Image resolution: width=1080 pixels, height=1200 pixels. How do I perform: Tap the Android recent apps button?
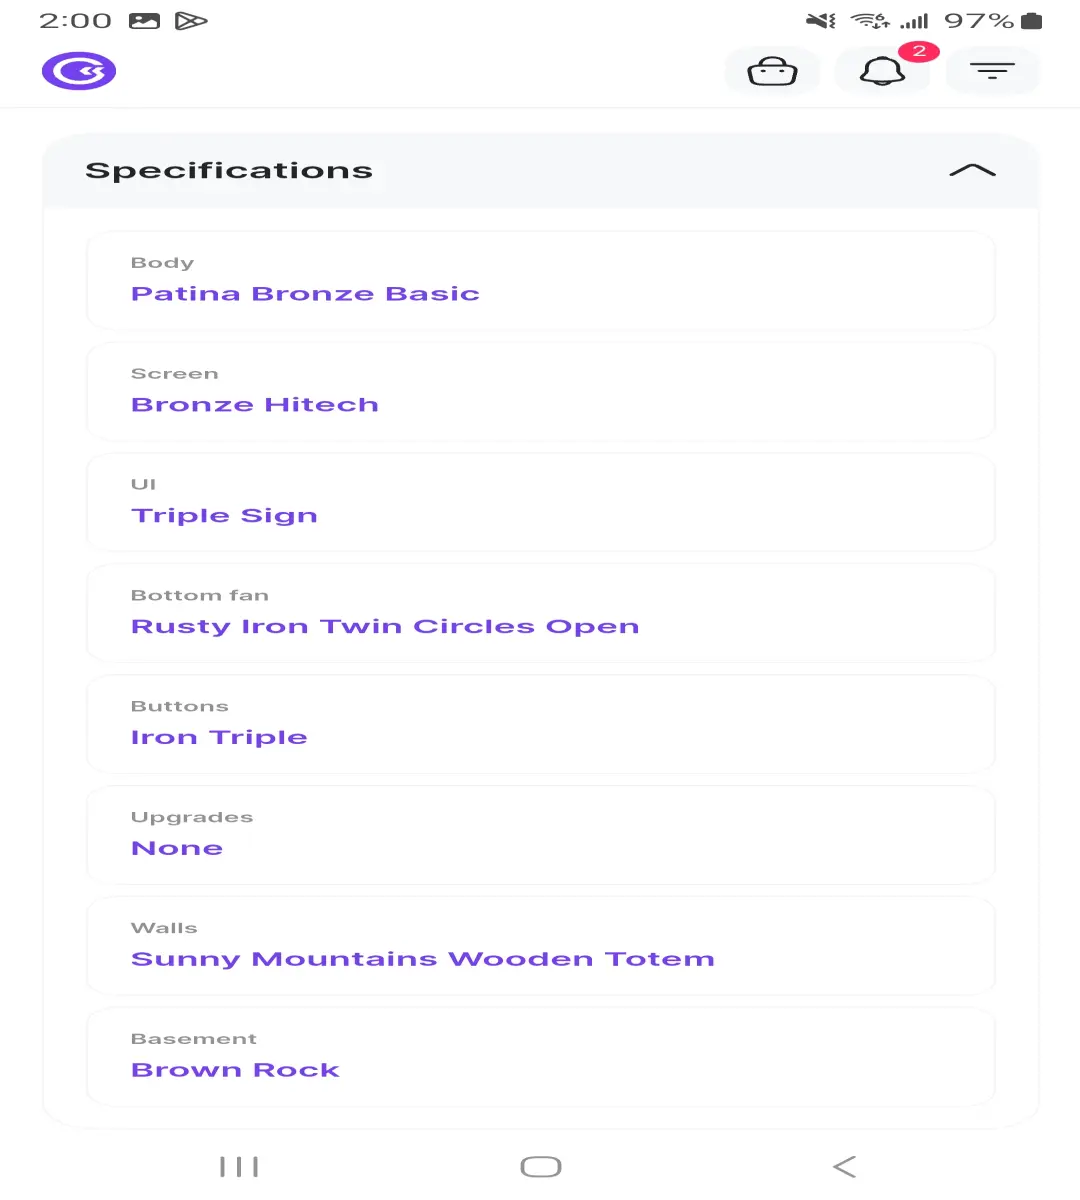(x=239, y=1167)
